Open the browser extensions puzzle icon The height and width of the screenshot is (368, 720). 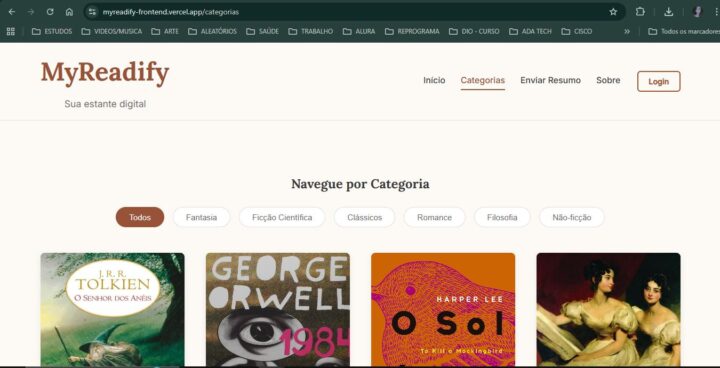[640, 12]
